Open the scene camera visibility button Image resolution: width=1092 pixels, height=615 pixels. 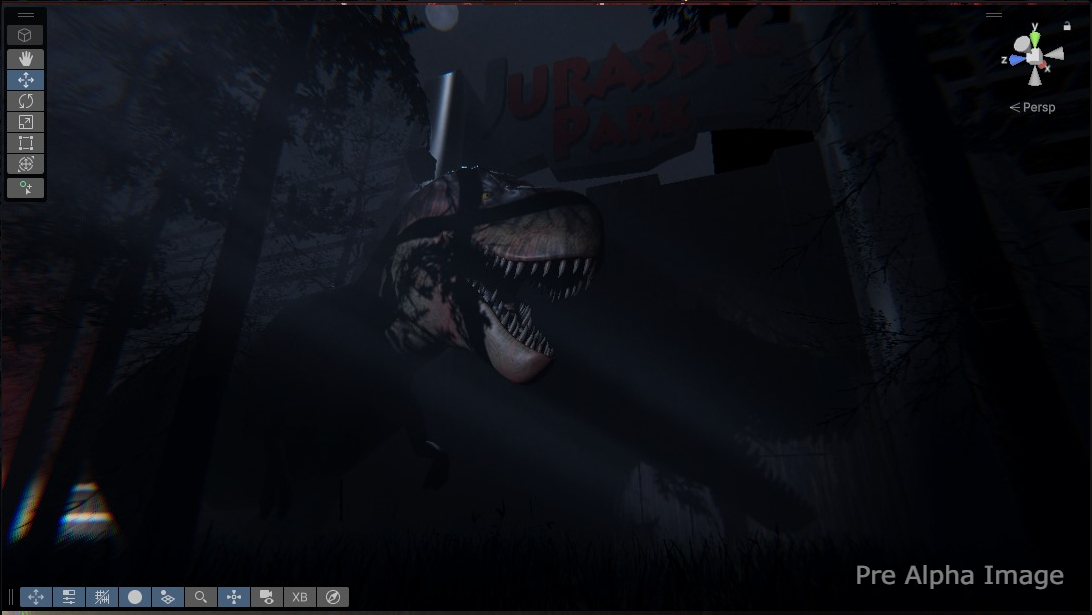(x=267, y=597)
